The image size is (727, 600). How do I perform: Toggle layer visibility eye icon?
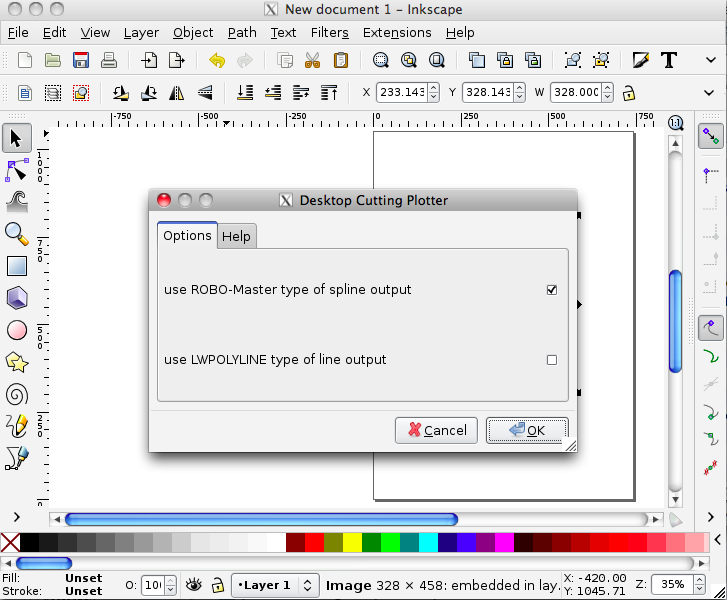pyautogui.click(x=194, y=585)
